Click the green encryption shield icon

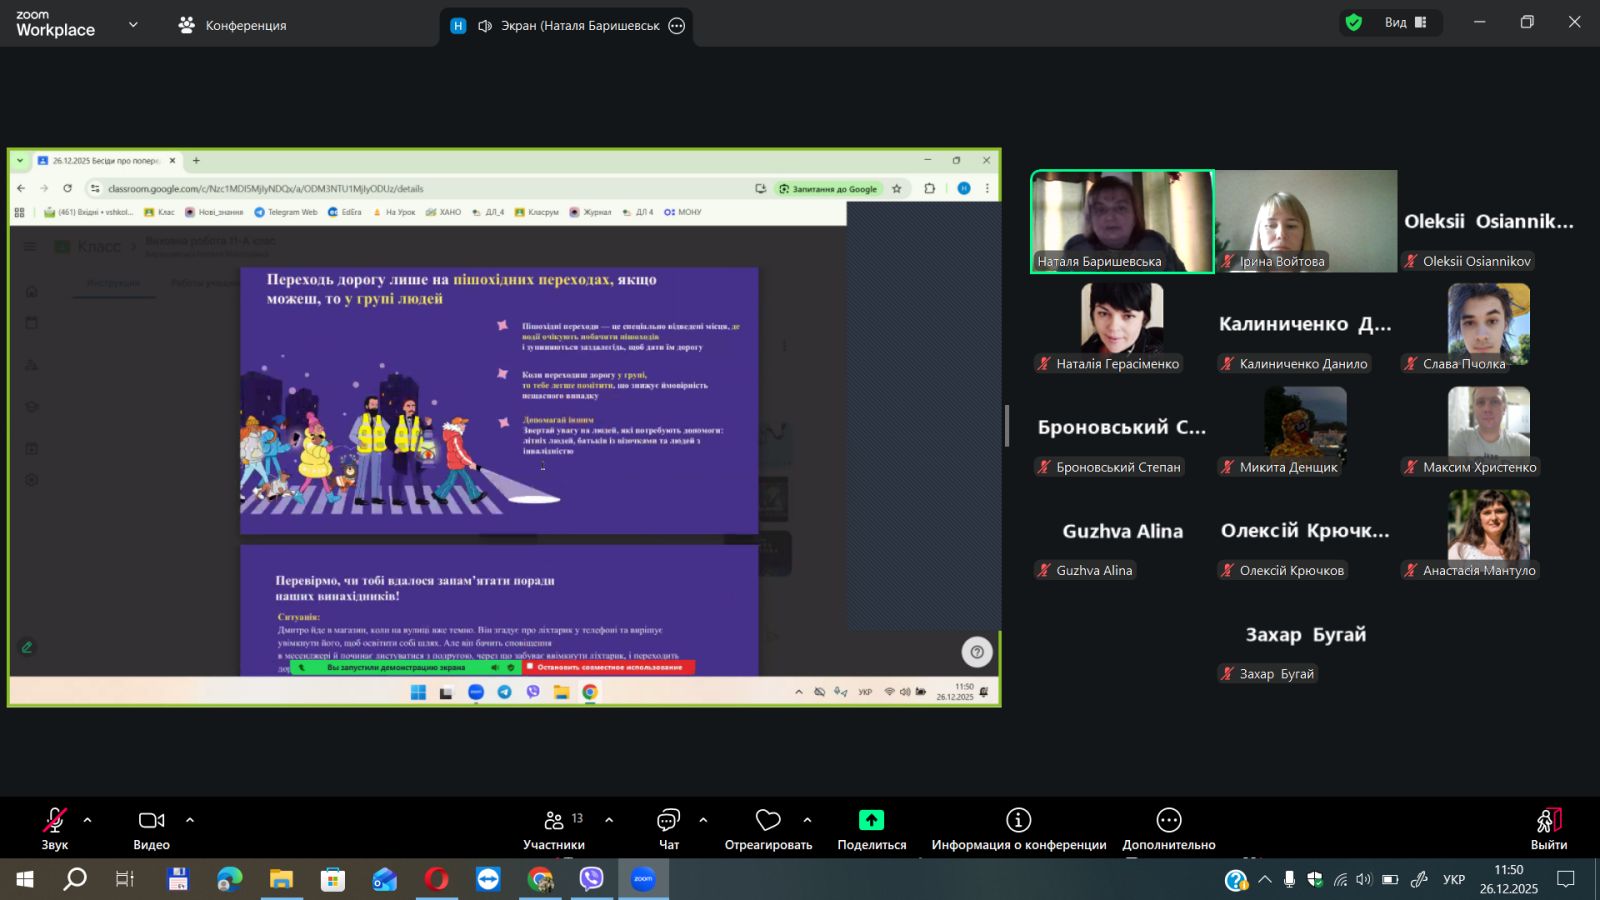coord(1354,23)
